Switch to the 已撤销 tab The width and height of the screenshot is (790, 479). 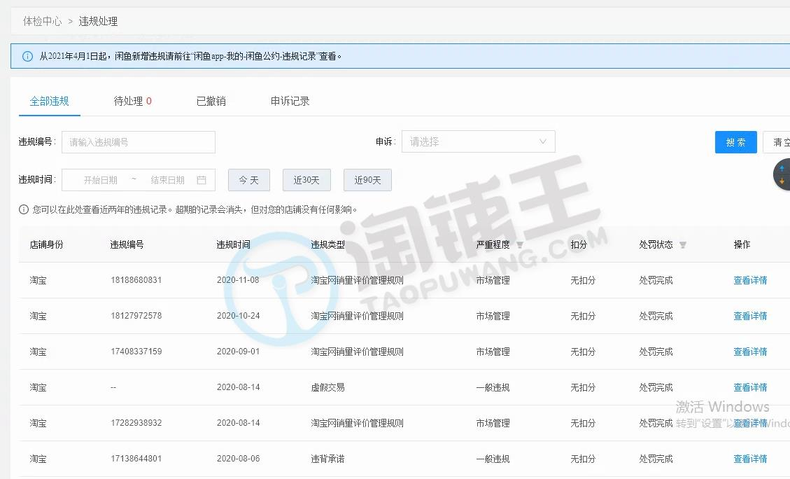(x=211, y=101)
